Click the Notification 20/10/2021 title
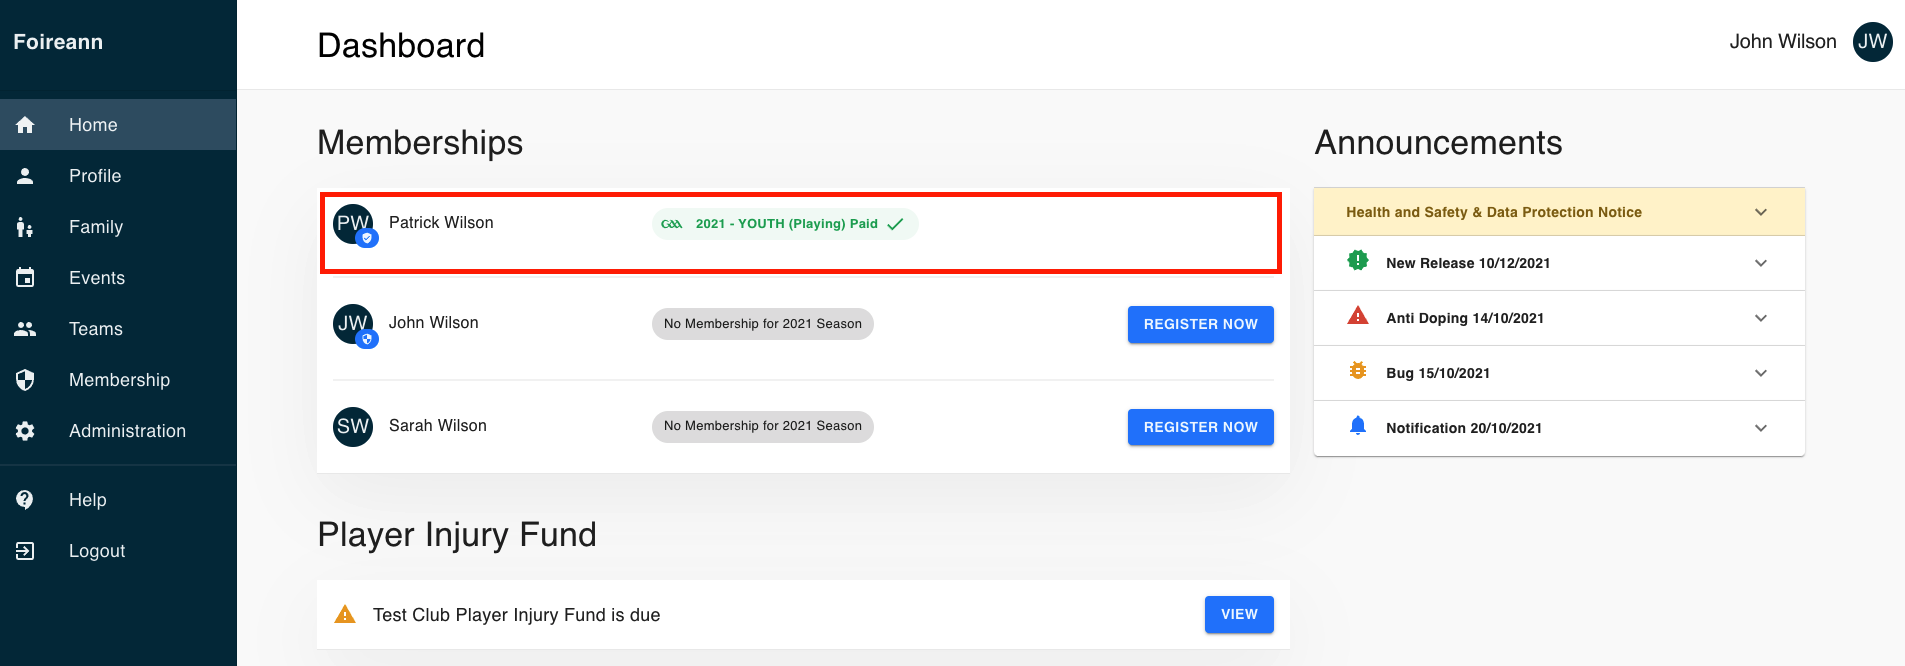The height and width of the screenshot is (666, 1905). click(1464, 428)
